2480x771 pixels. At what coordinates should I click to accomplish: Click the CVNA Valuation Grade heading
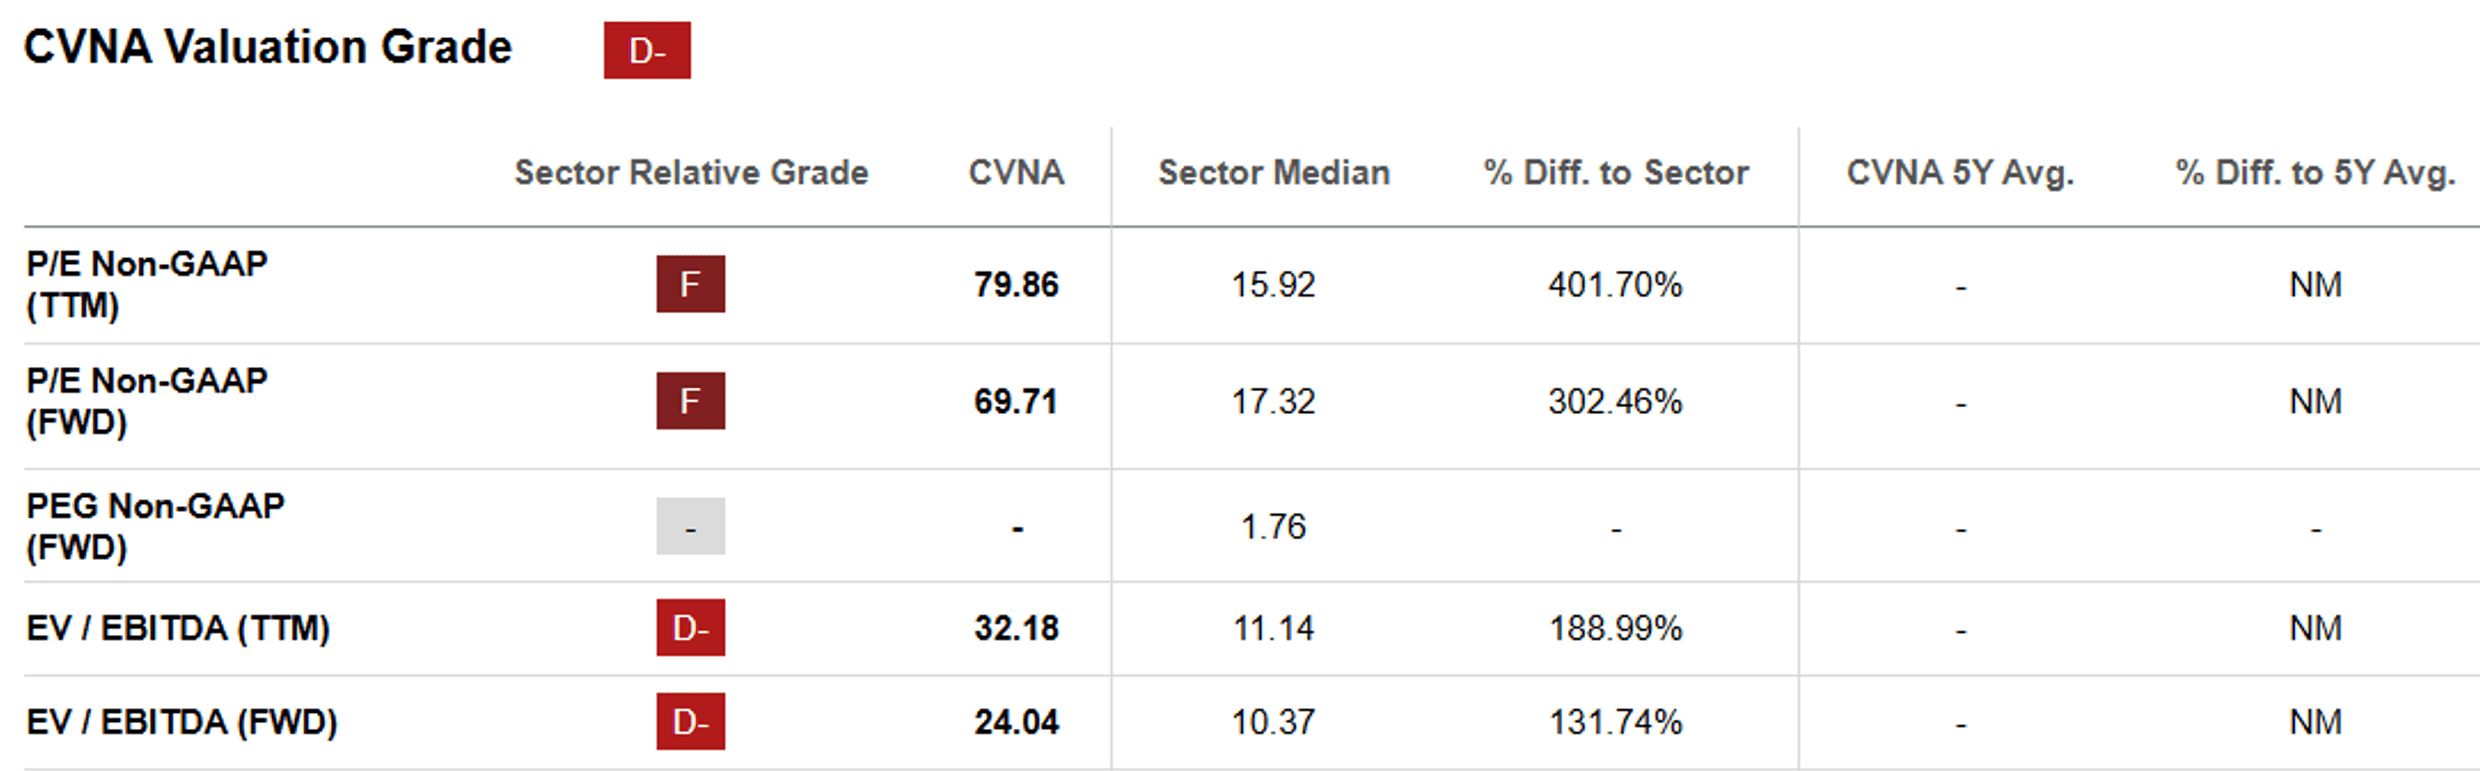click(267, 48)
